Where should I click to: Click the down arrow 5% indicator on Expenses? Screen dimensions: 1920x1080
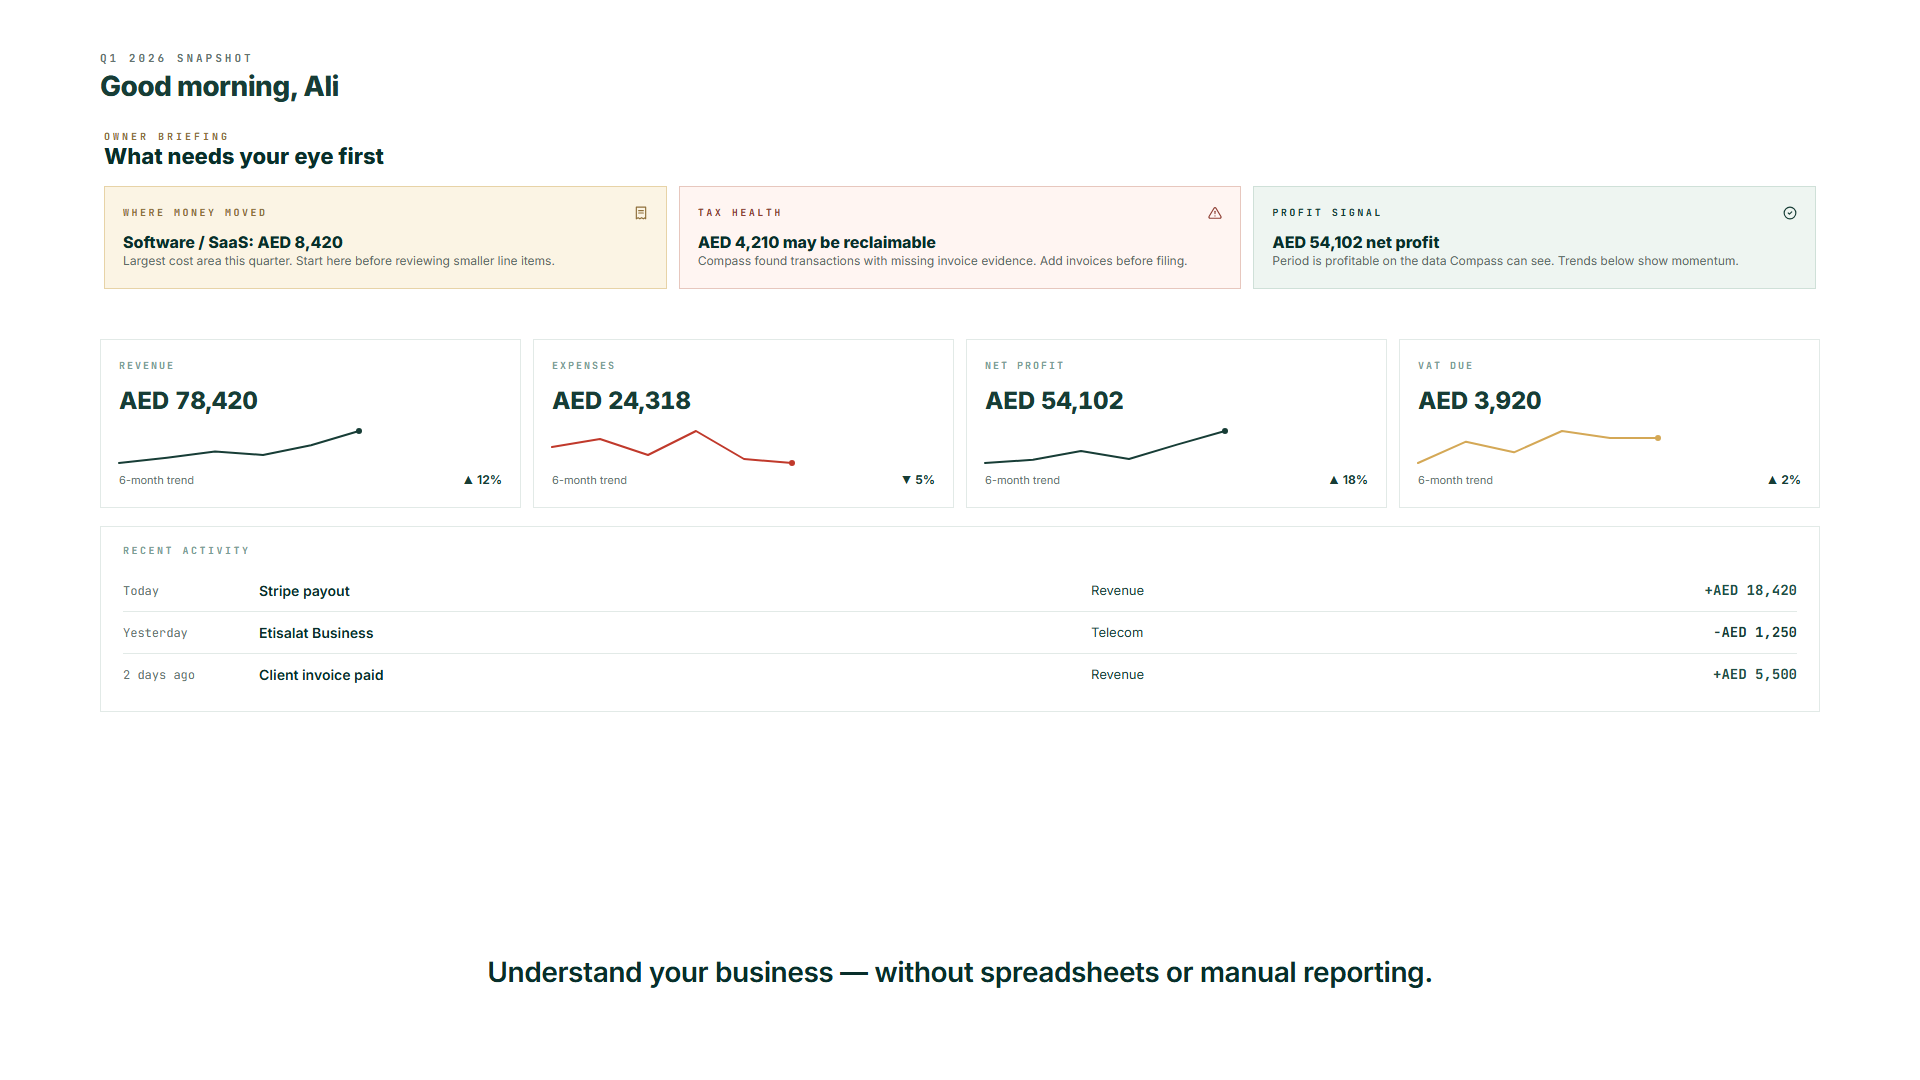coord(918,480)
